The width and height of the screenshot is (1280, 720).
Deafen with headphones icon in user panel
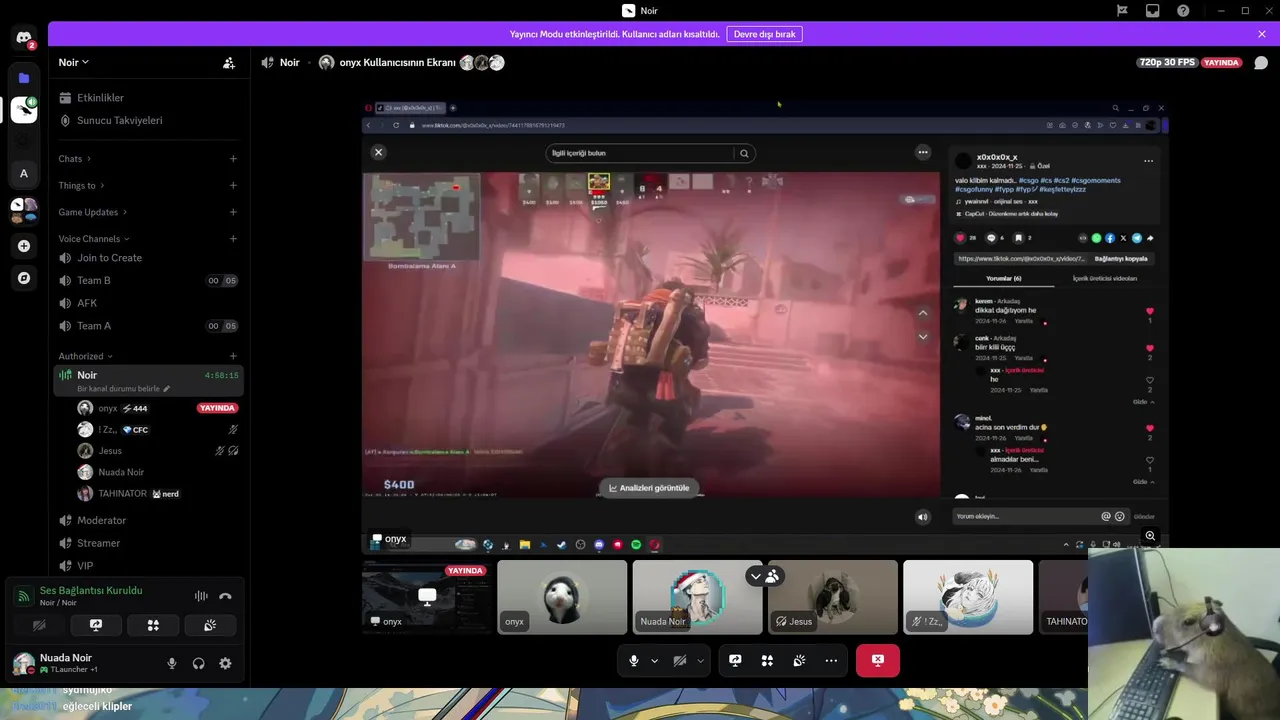[x=198, y=663]
